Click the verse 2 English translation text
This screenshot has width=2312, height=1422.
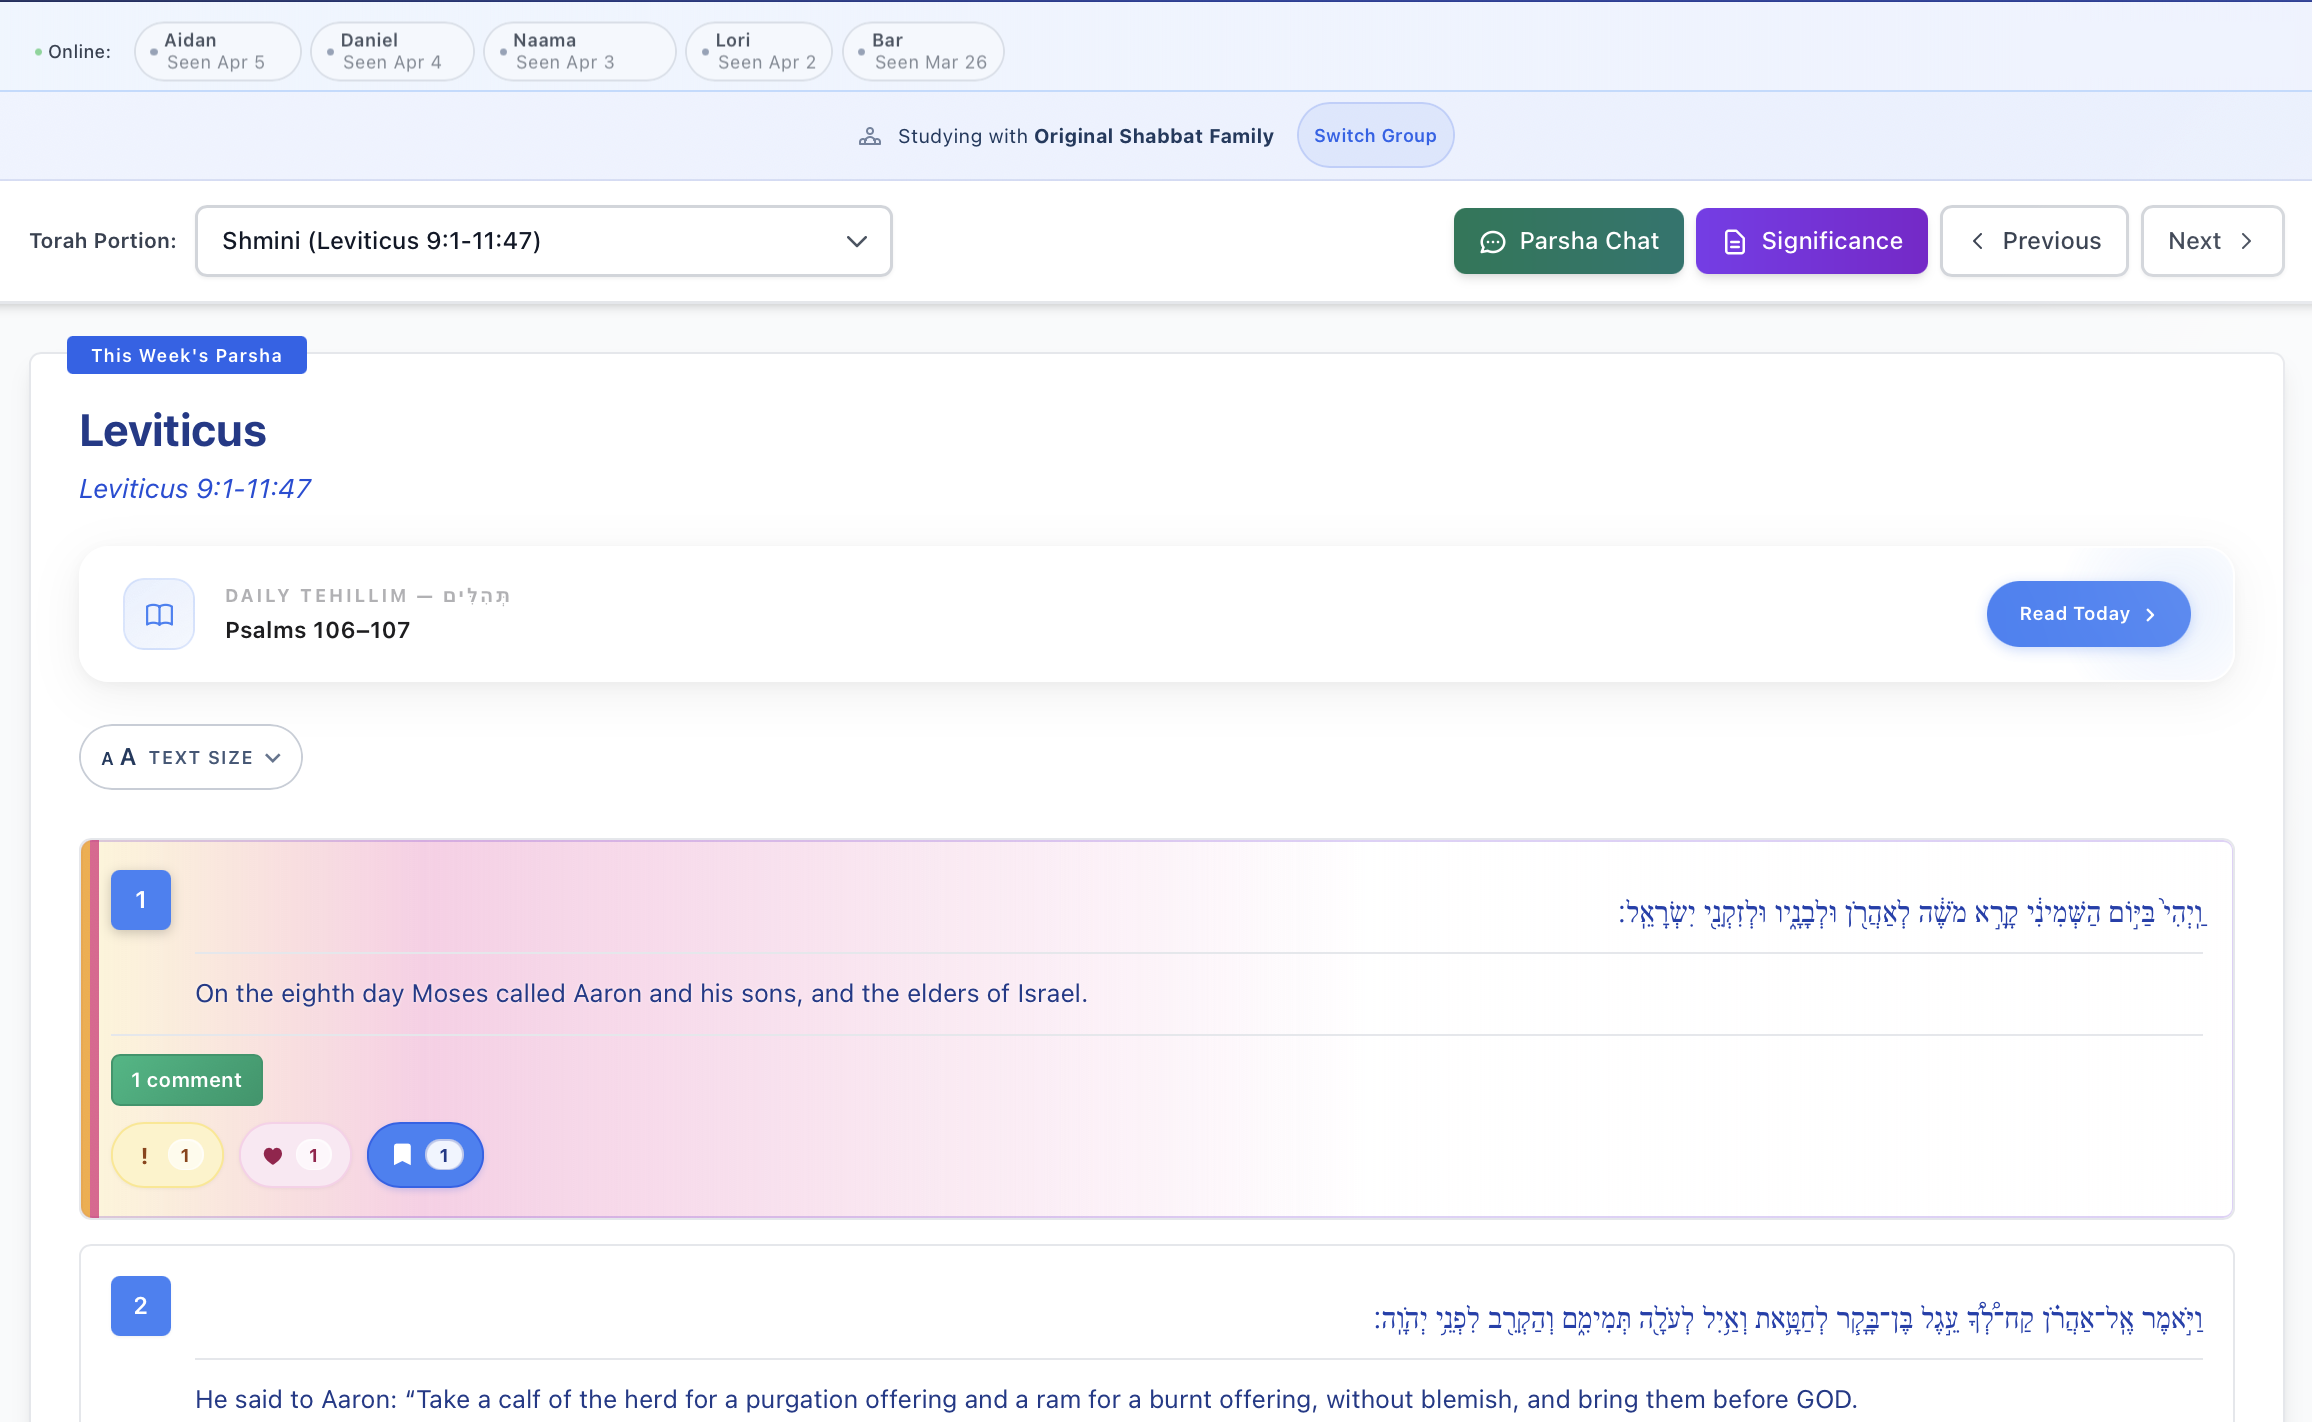click(1026, 1399)
